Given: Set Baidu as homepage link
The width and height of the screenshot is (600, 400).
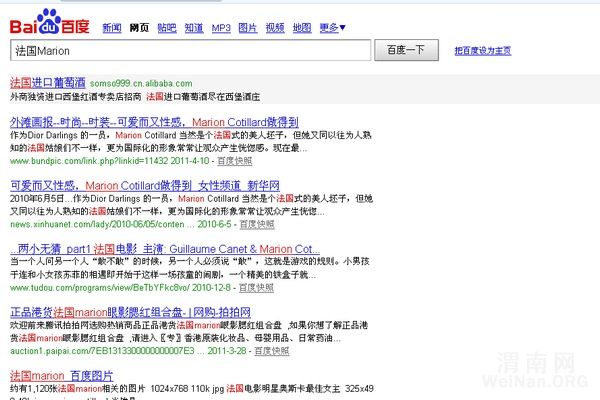Looking at the screenshot, I should tap(483, 51).
